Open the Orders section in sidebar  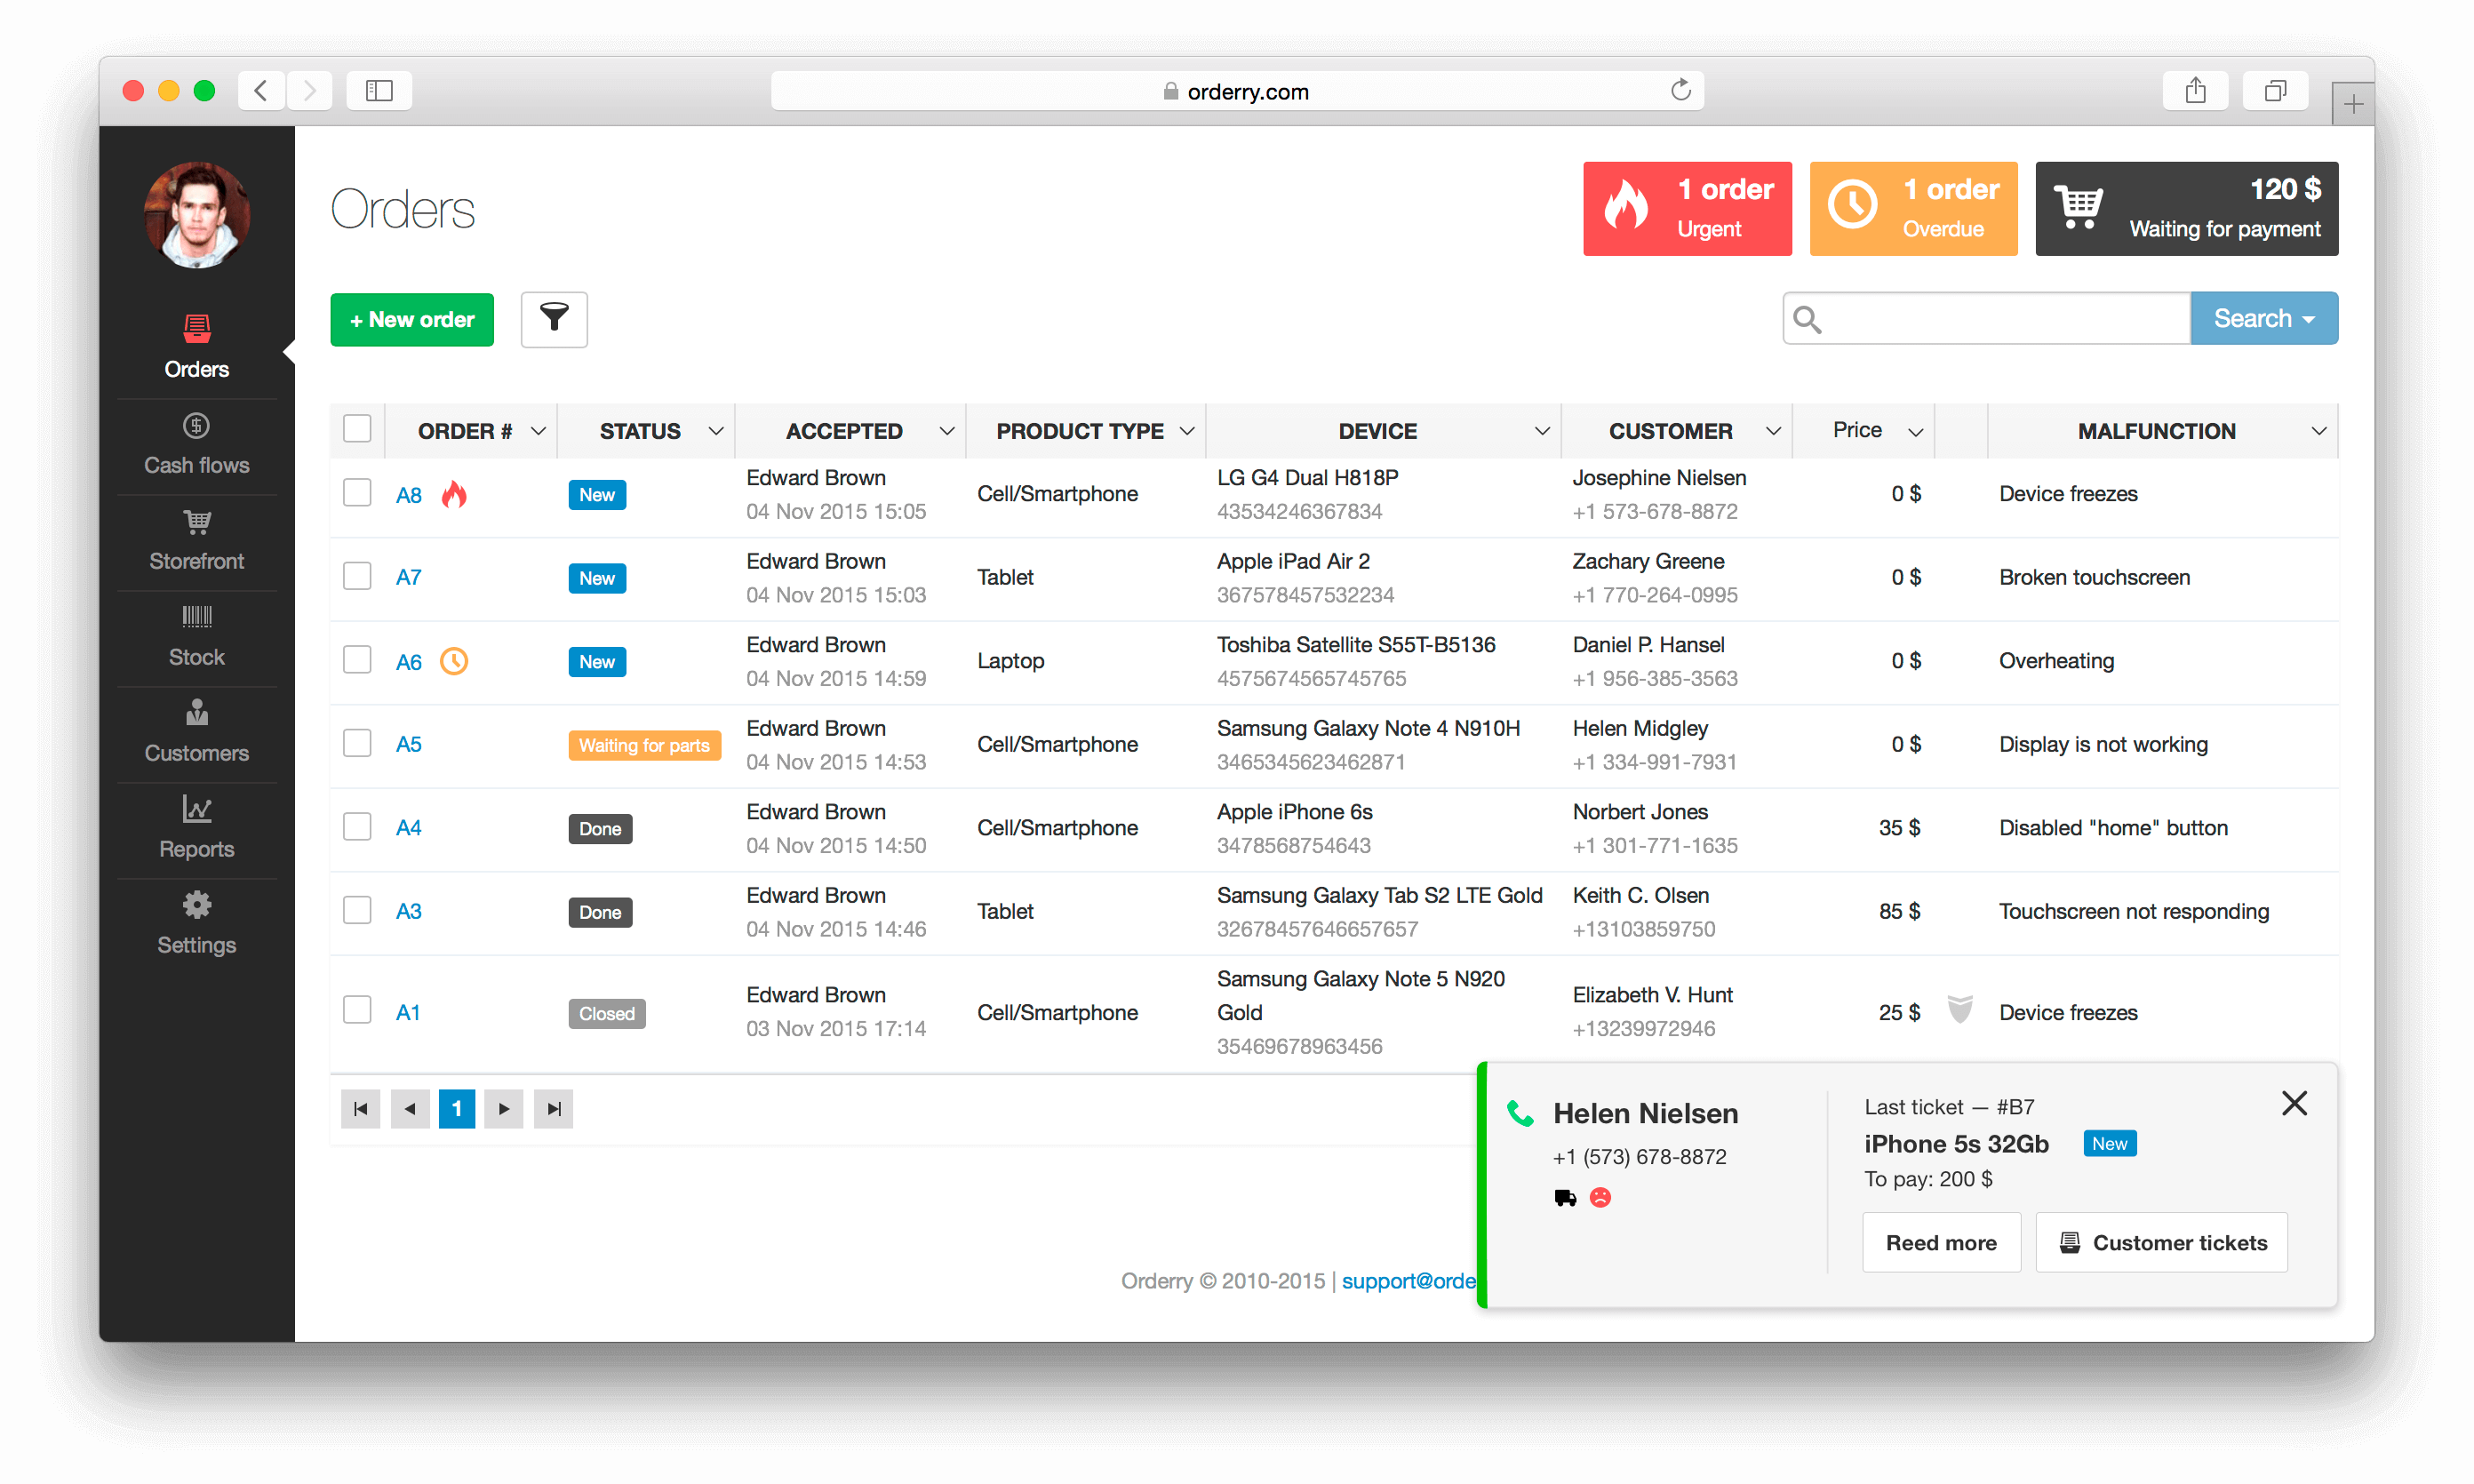(x=196, y=346)
